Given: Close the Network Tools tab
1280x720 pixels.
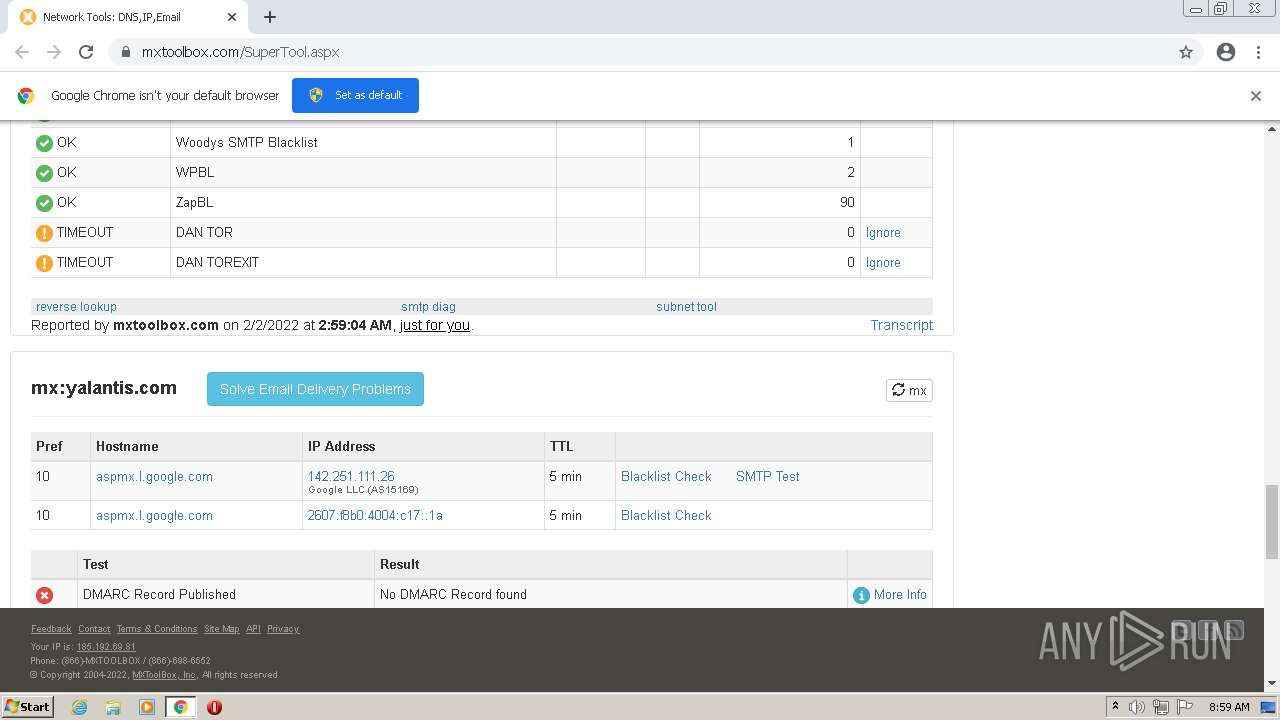Looking at the screenshot, I should 232,17.
